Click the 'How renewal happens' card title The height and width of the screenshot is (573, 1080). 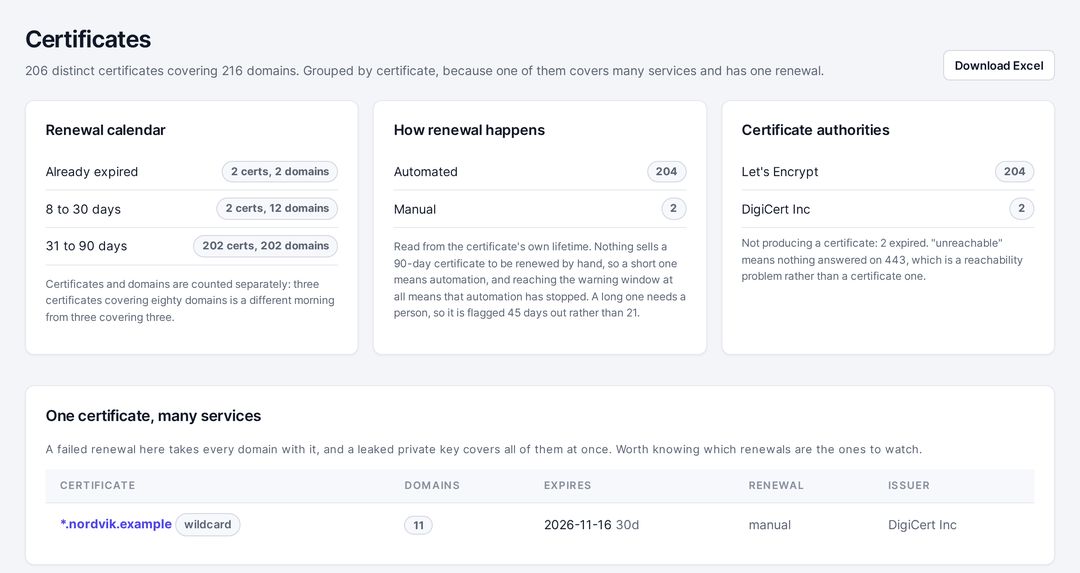(469, 129)
